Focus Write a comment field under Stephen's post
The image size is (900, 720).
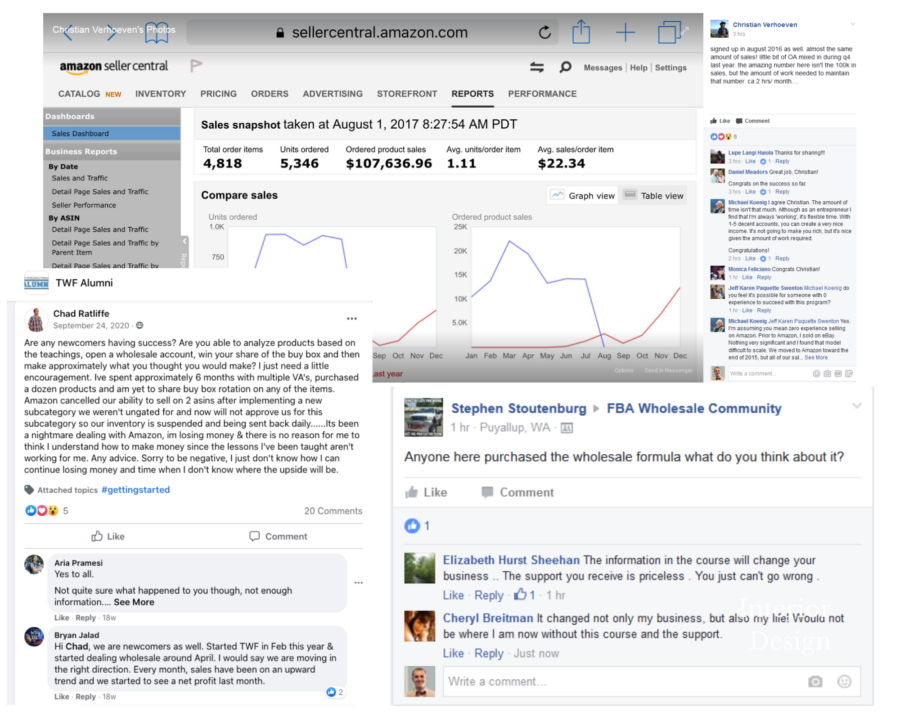[x=651, y=682]
